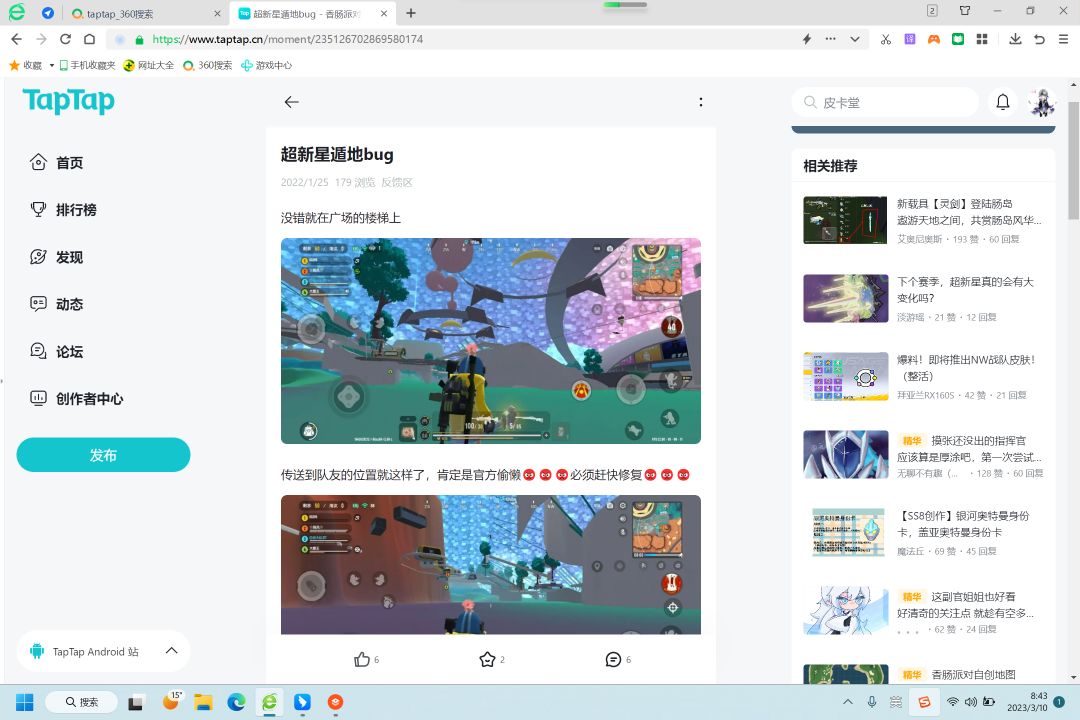
Task: Show hidden tray icons chevron
Action: point(848,702)
